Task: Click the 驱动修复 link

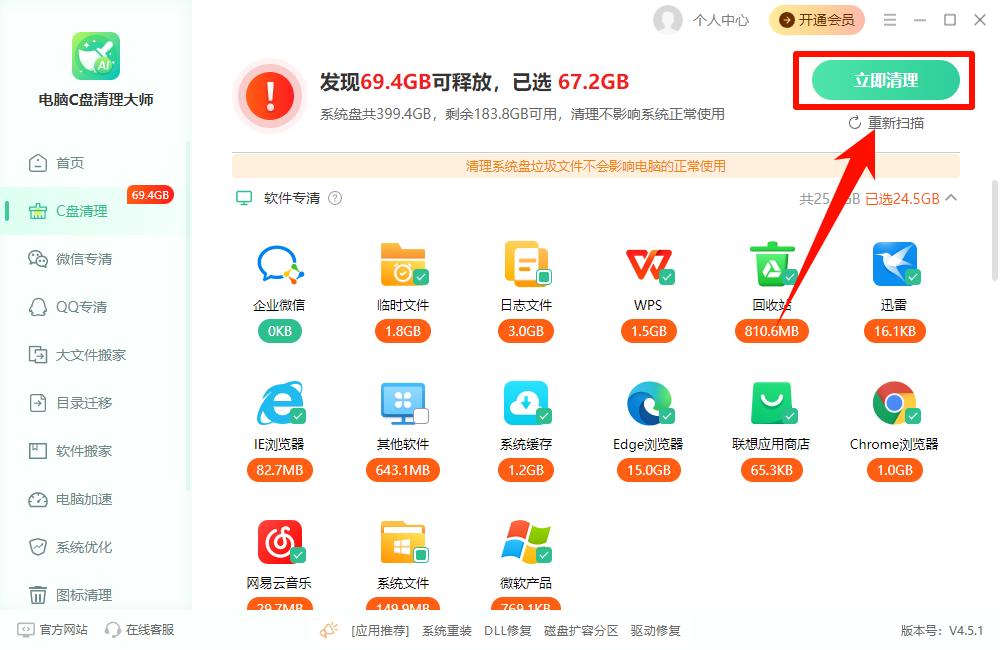Action: pyautogui.click(x=656, y=631)
